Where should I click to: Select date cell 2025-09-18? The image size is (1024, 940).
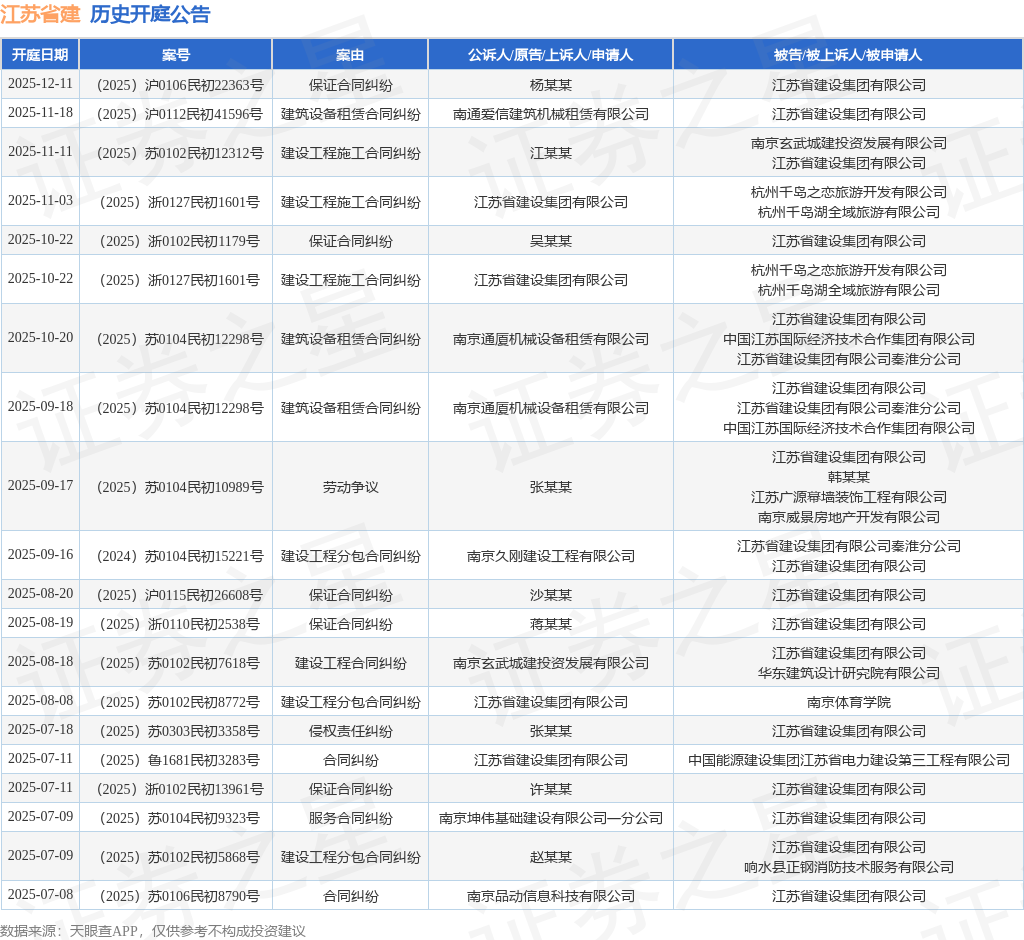40,406
